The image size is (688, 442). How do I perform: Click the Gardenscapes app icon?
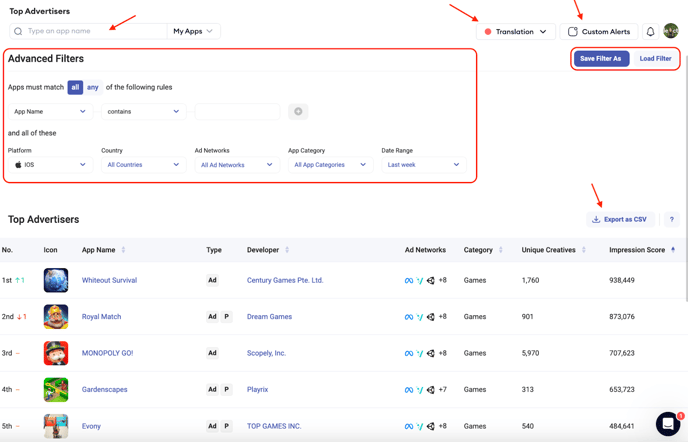56,389
